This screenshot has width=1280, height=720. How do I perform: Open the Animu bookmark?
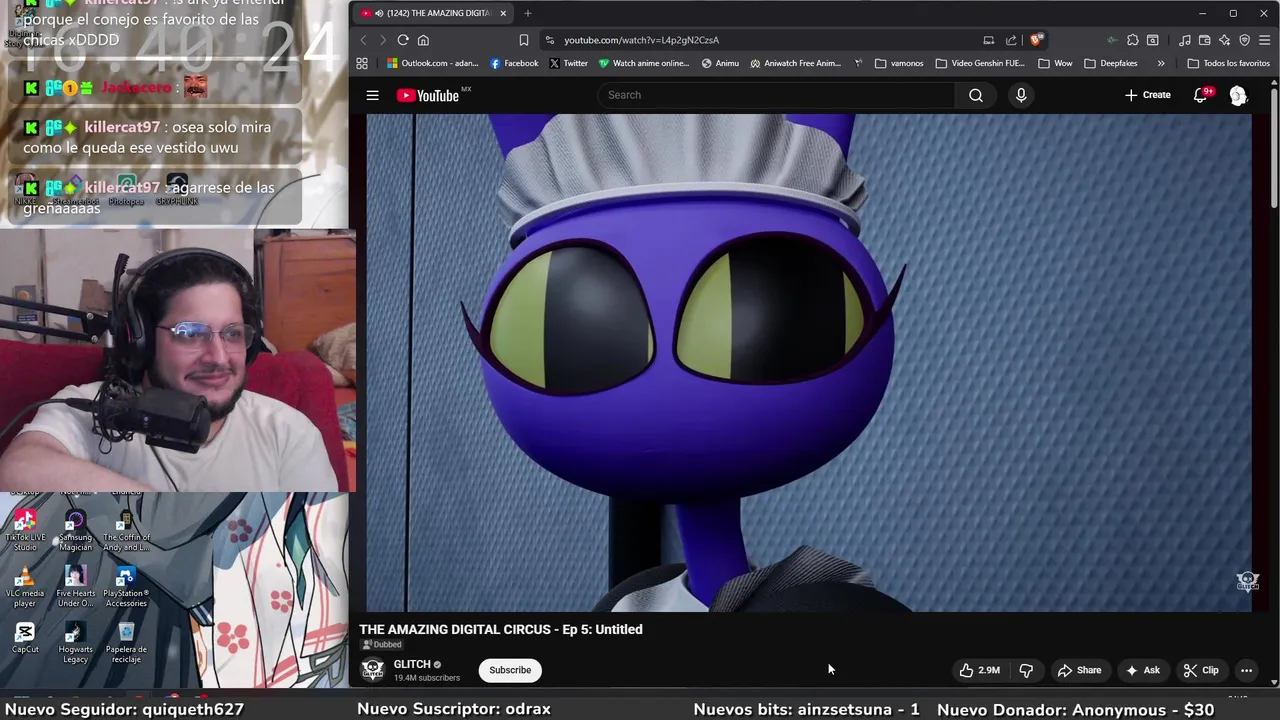(x=720, y=63)
